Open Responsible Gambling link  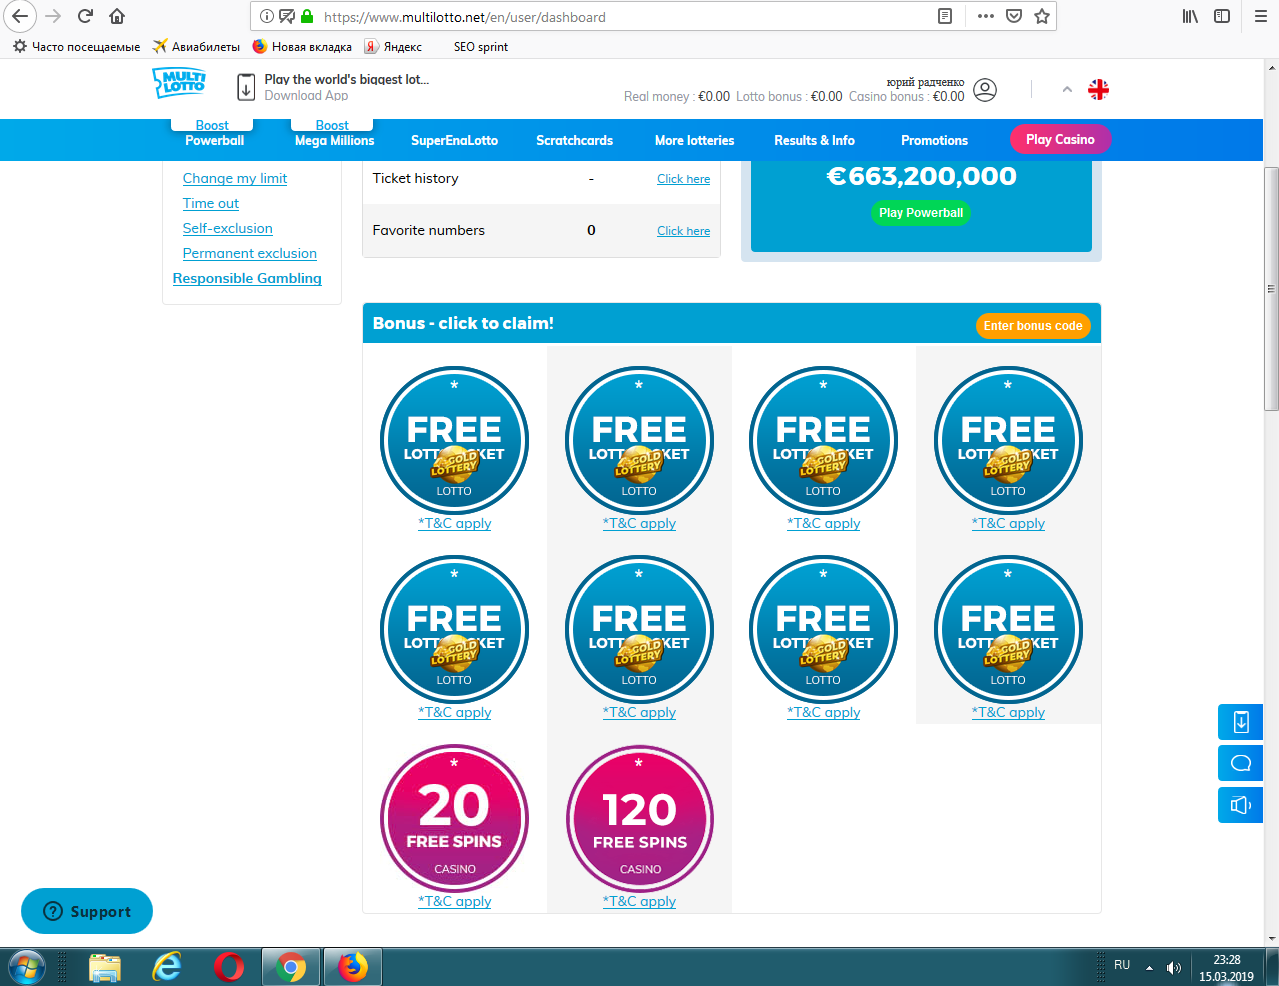[x=247, y=278]
